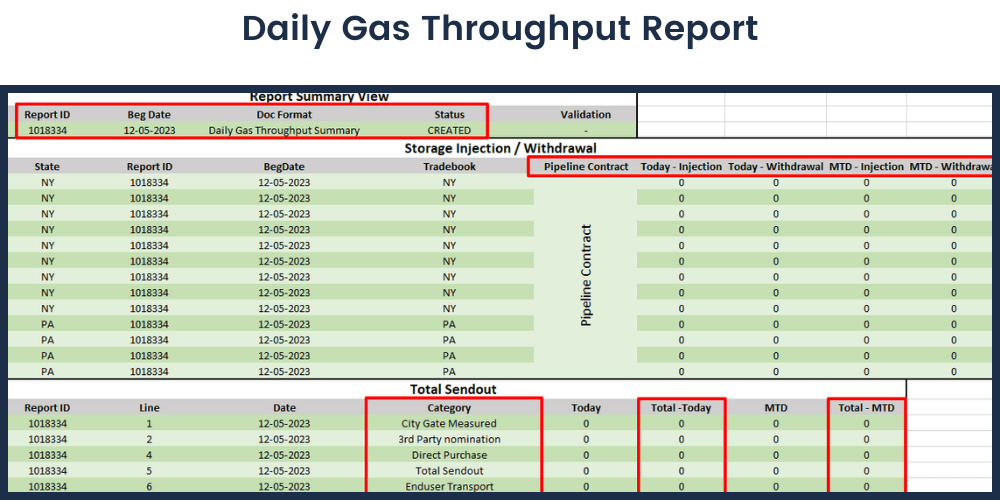Select the Tradebook column header
This screenshot has width=1000, height=500.
click(x=449, y=167)
